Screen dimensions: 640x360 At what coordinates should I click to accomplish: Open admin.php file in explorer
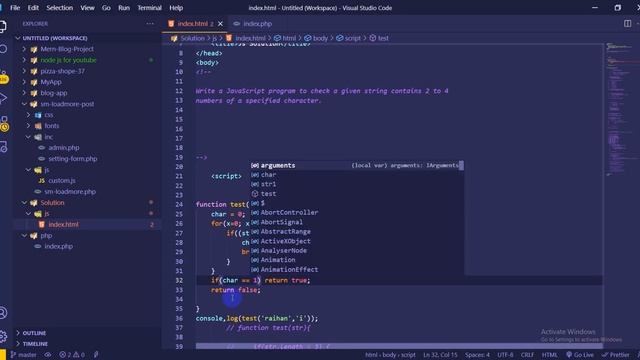(x=64, y=148)
